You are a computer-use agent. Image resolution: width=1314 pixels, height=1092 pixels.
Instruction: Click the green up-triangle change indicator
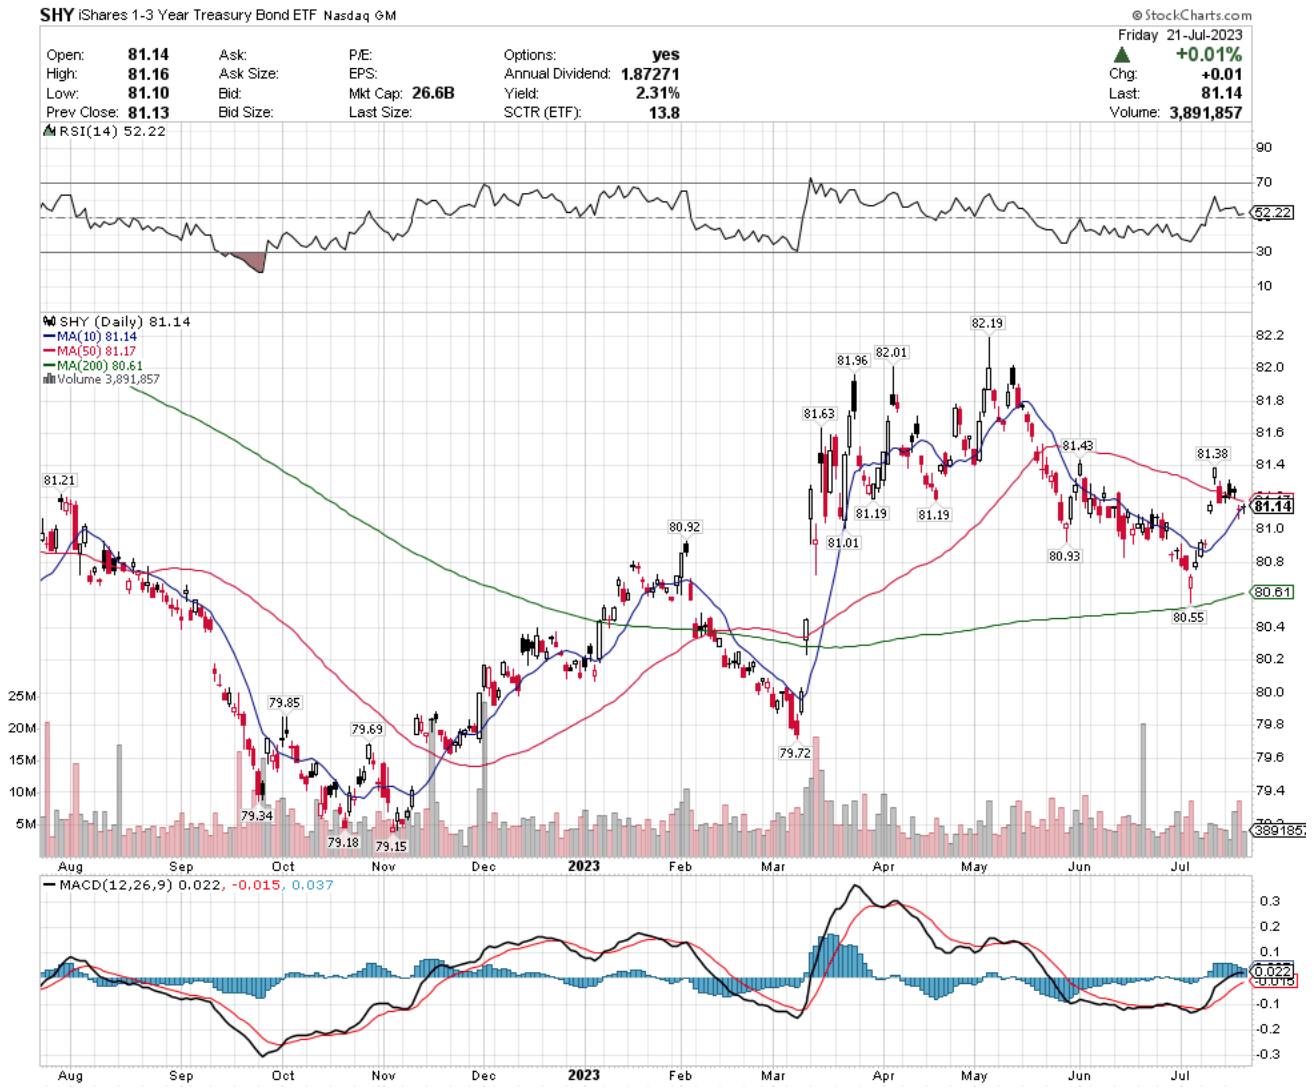[x=1122, y=54]
